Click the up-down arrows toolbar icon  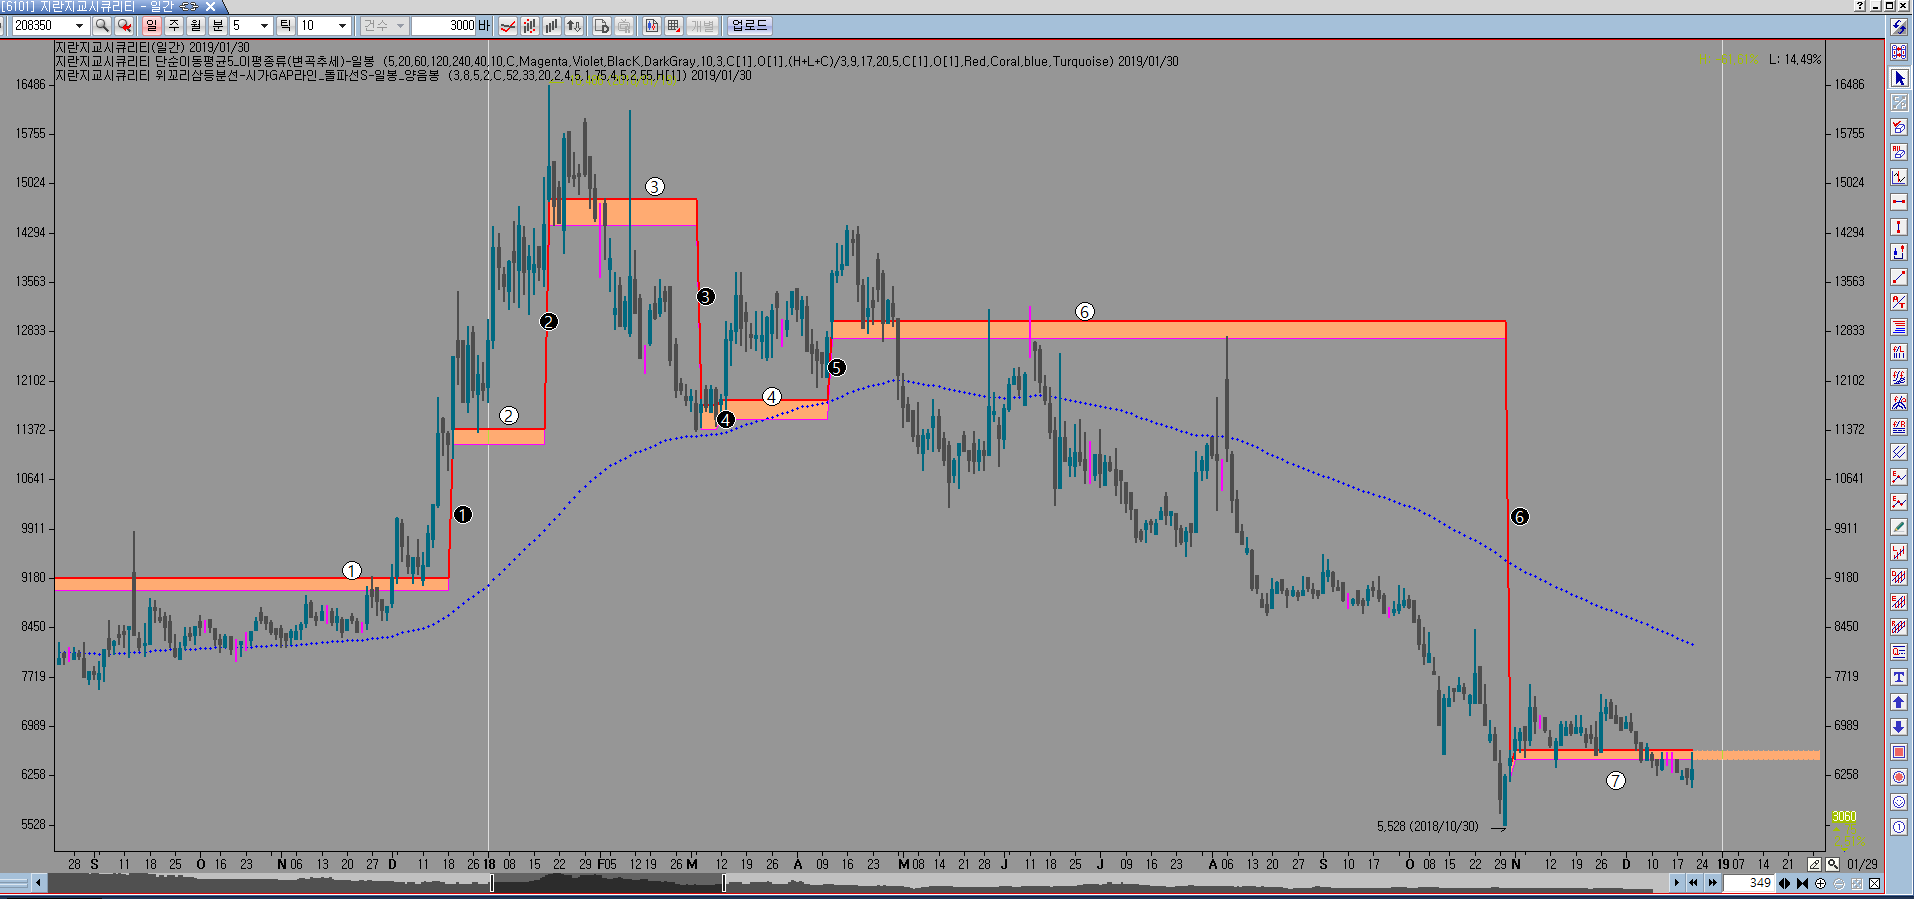574,26
